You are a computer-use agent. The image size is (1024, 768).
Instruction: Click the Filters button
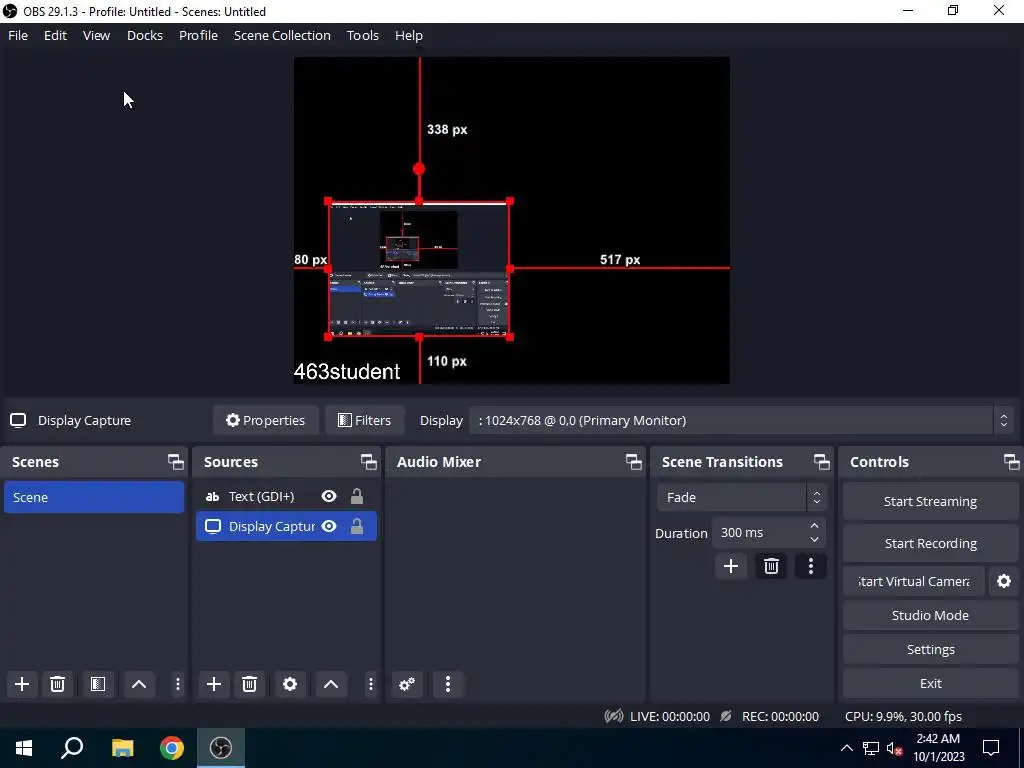364,420
